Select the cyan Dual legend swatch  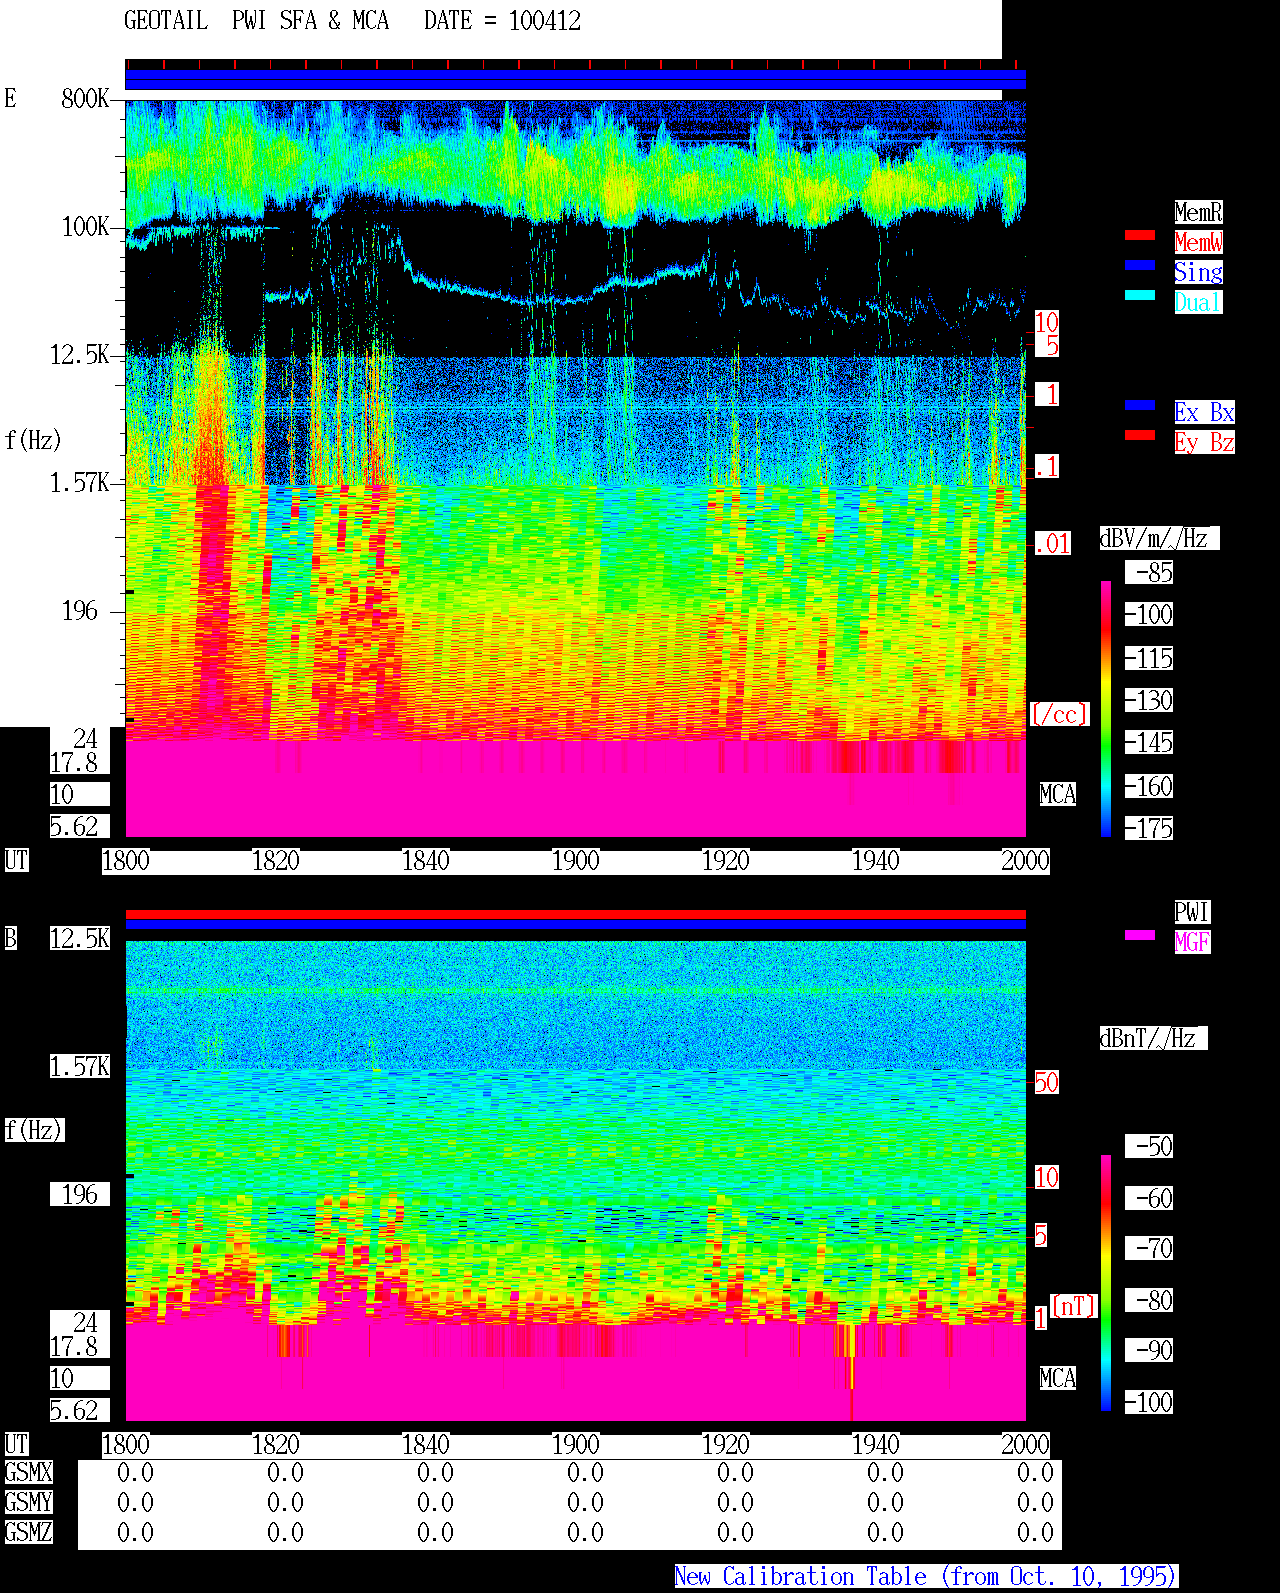pyautogui.click(x=1140, y=295)
